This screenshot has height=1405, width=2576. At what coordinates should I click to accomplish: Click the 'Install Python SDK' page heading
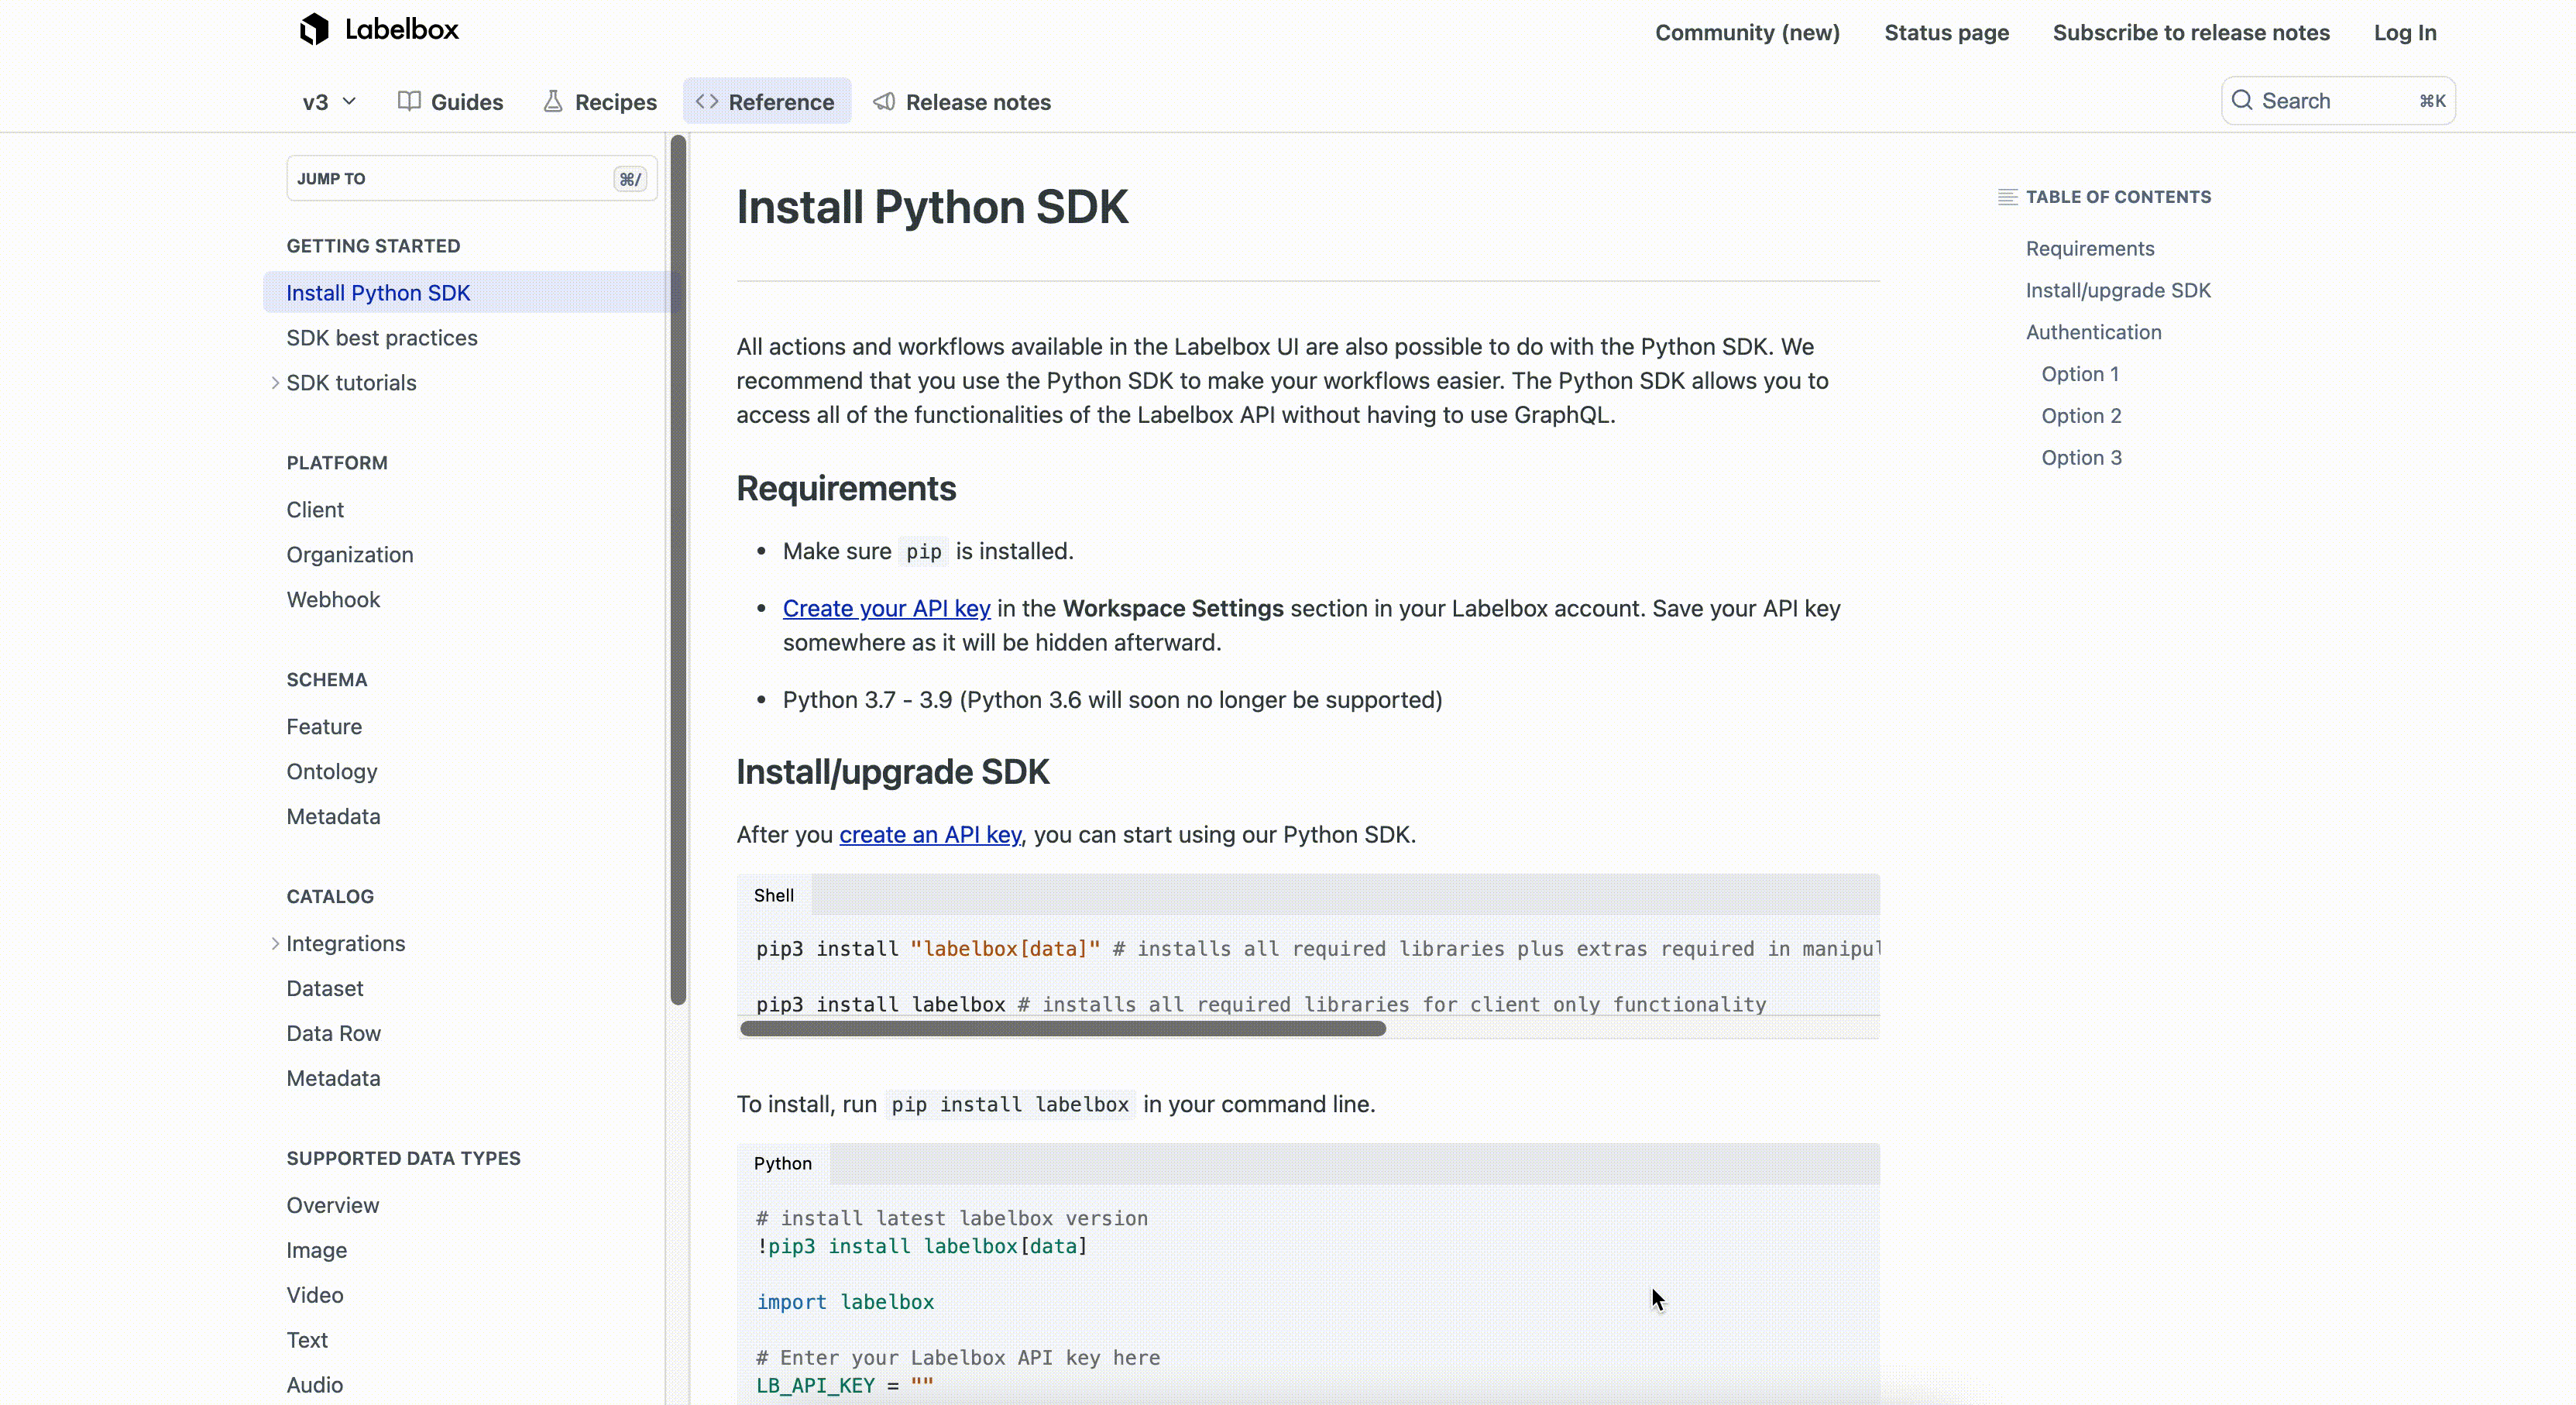(x=932, y=207)
